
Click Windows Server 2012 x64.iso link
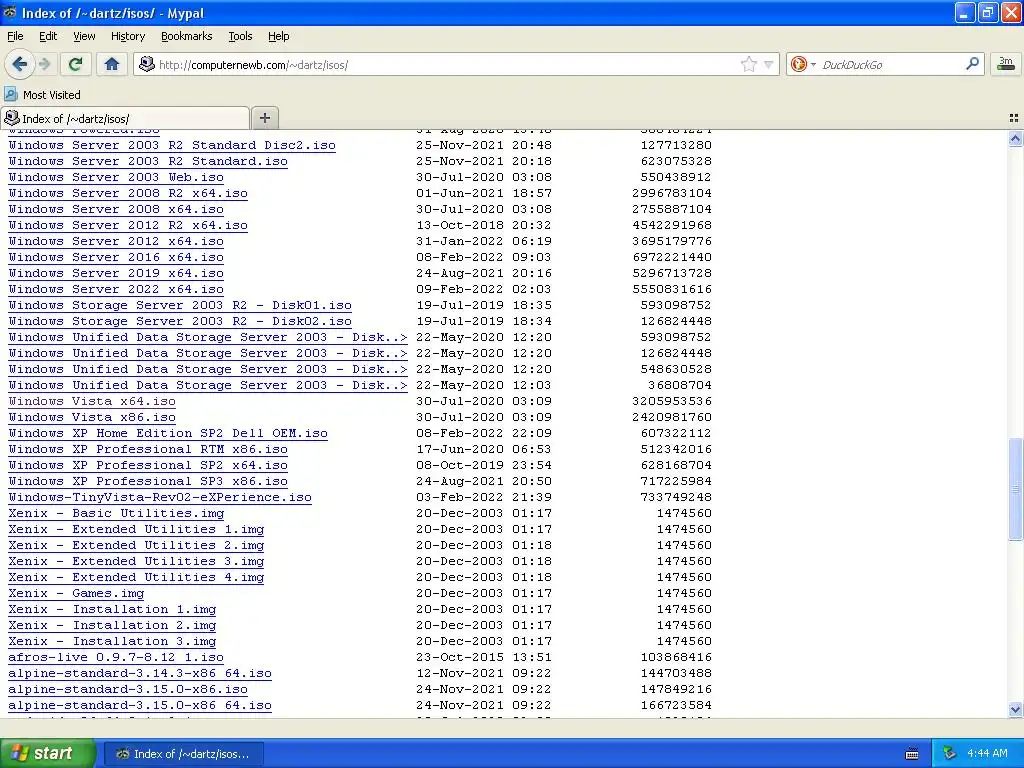click(x=116, y=241)
